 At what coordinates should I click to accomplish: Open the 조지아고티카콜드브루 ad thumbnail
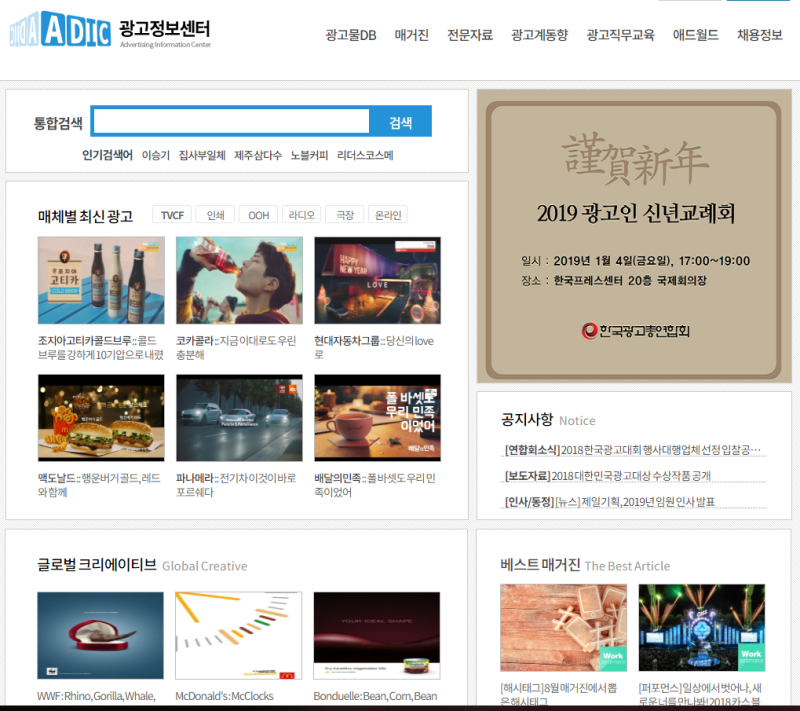101,280
